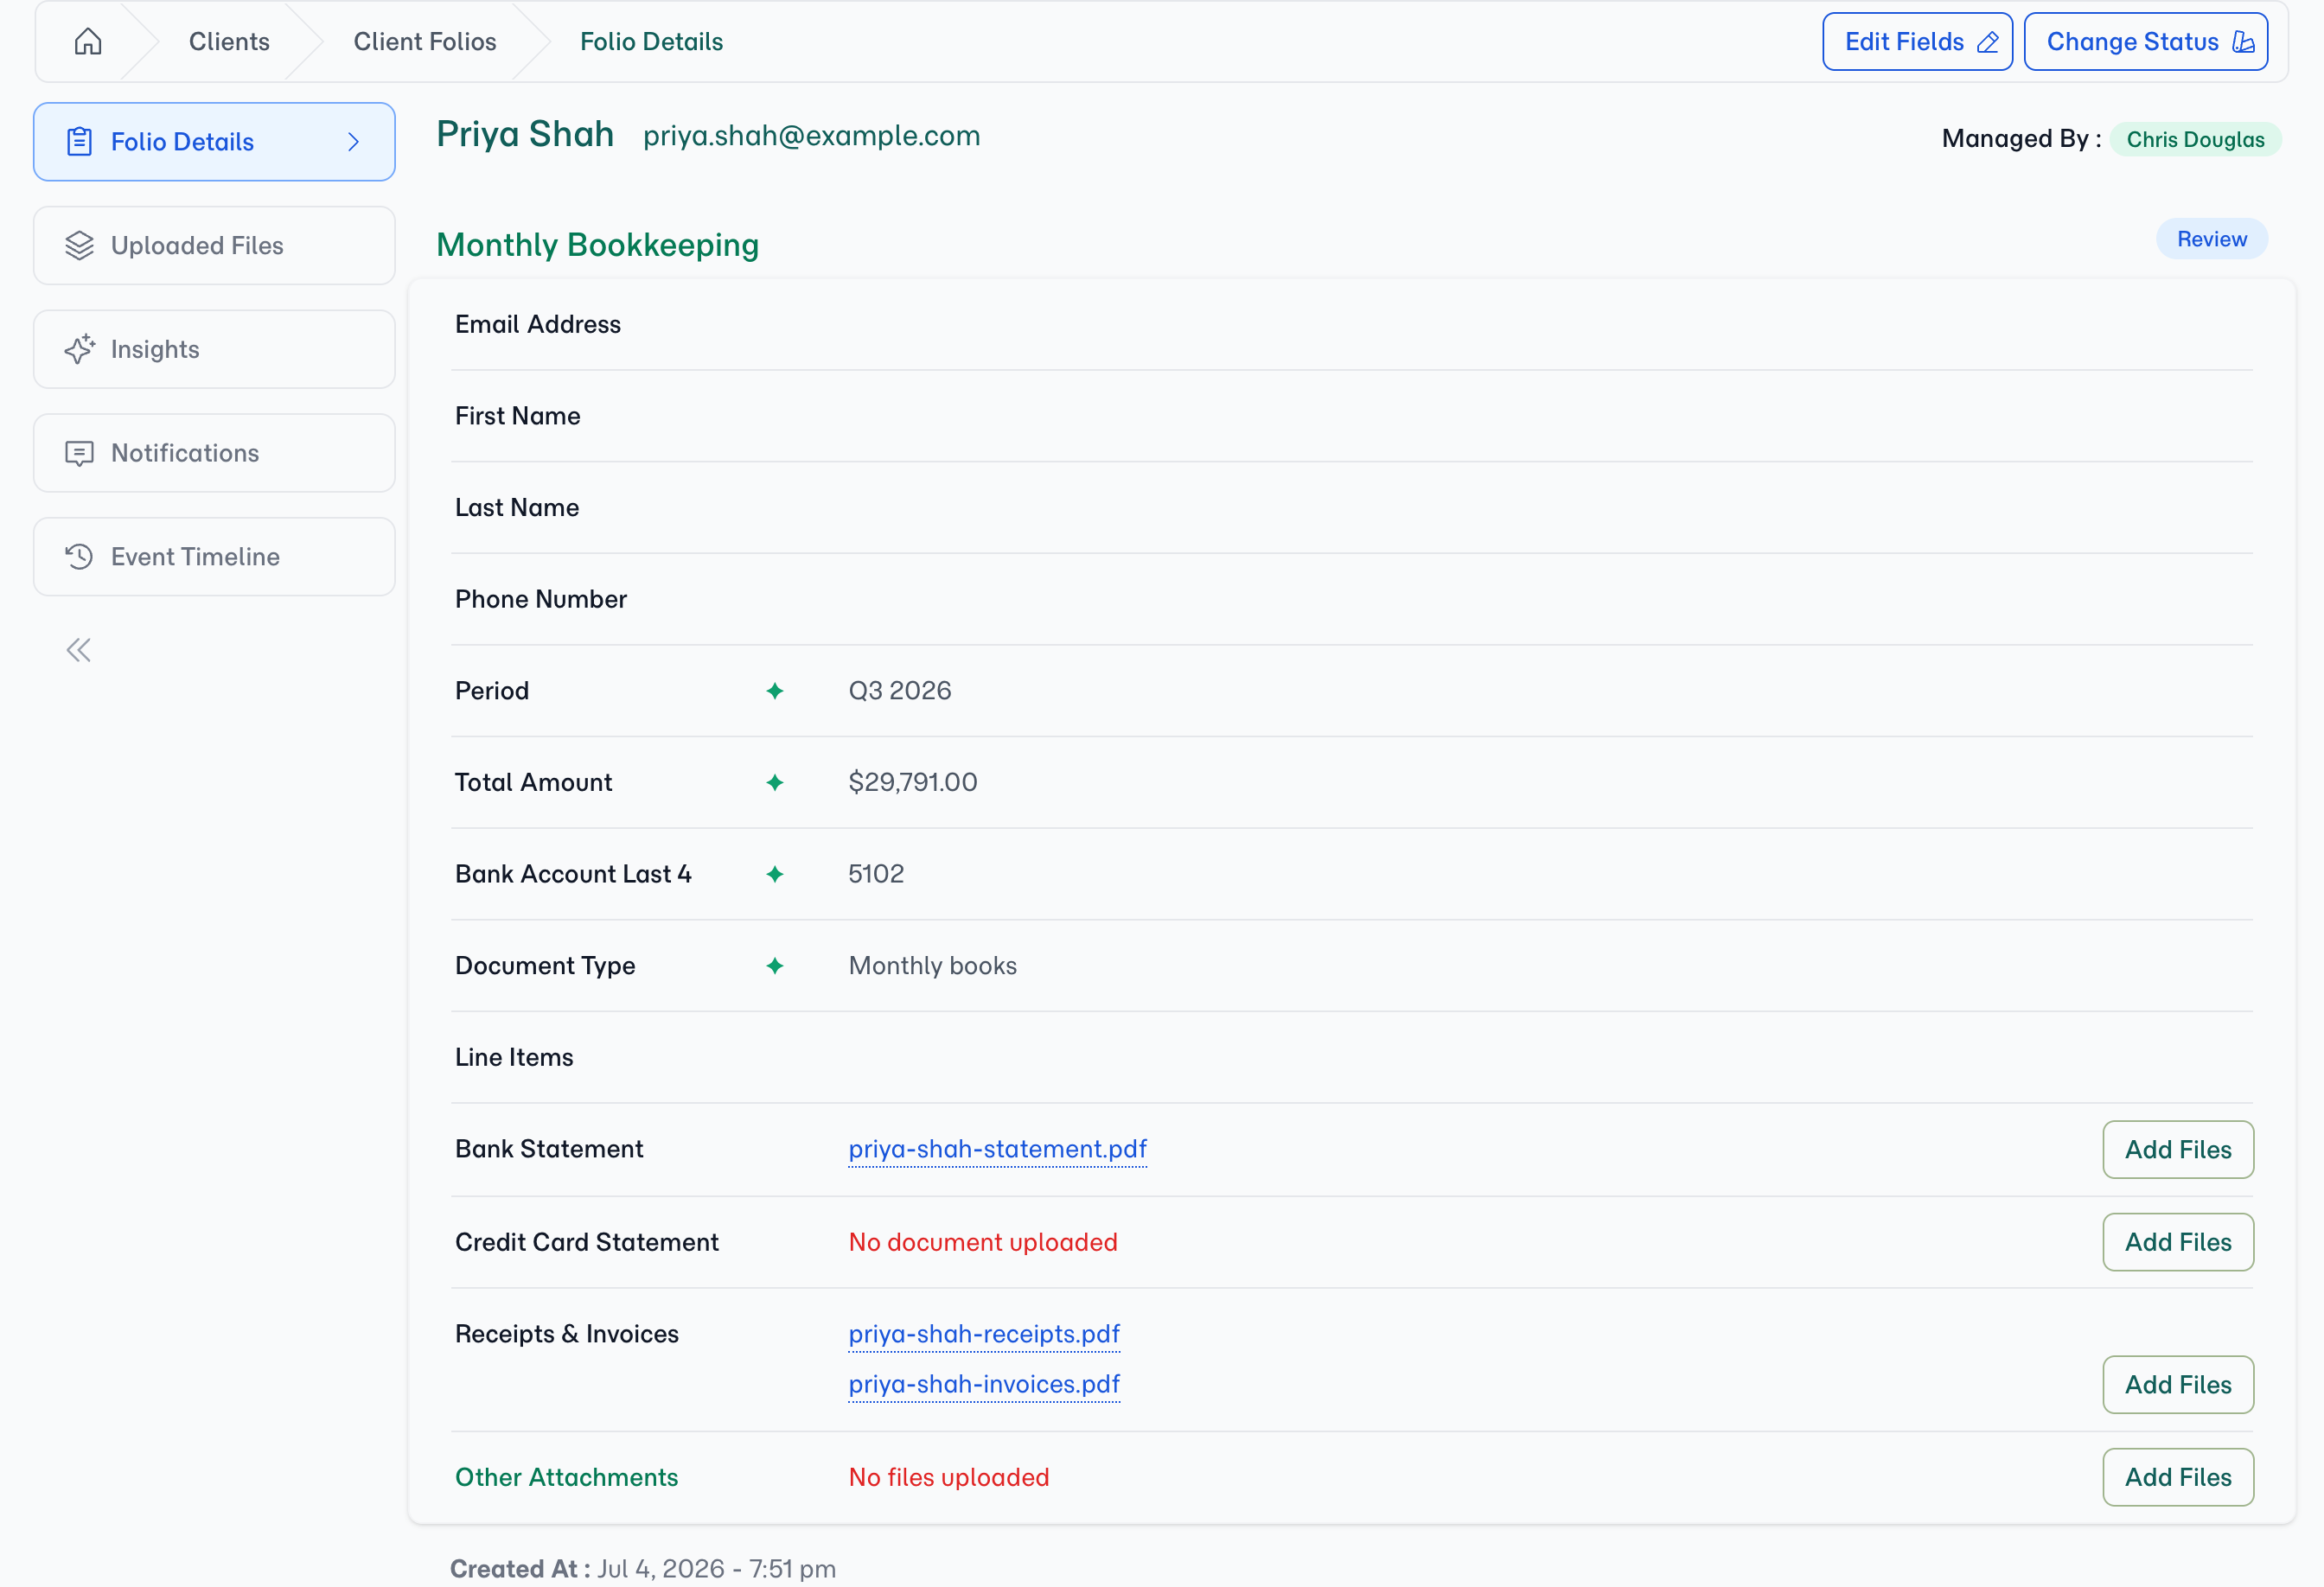Click the Chris Douglas manager badge
2324x1587 pixels.
2195,139
